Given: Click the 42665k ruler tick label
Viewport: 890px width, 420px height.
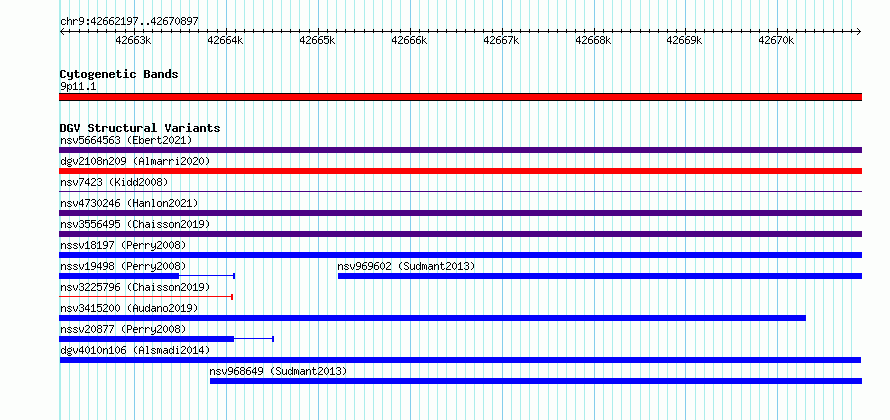Looking at the screenshot, I should 317,40.
